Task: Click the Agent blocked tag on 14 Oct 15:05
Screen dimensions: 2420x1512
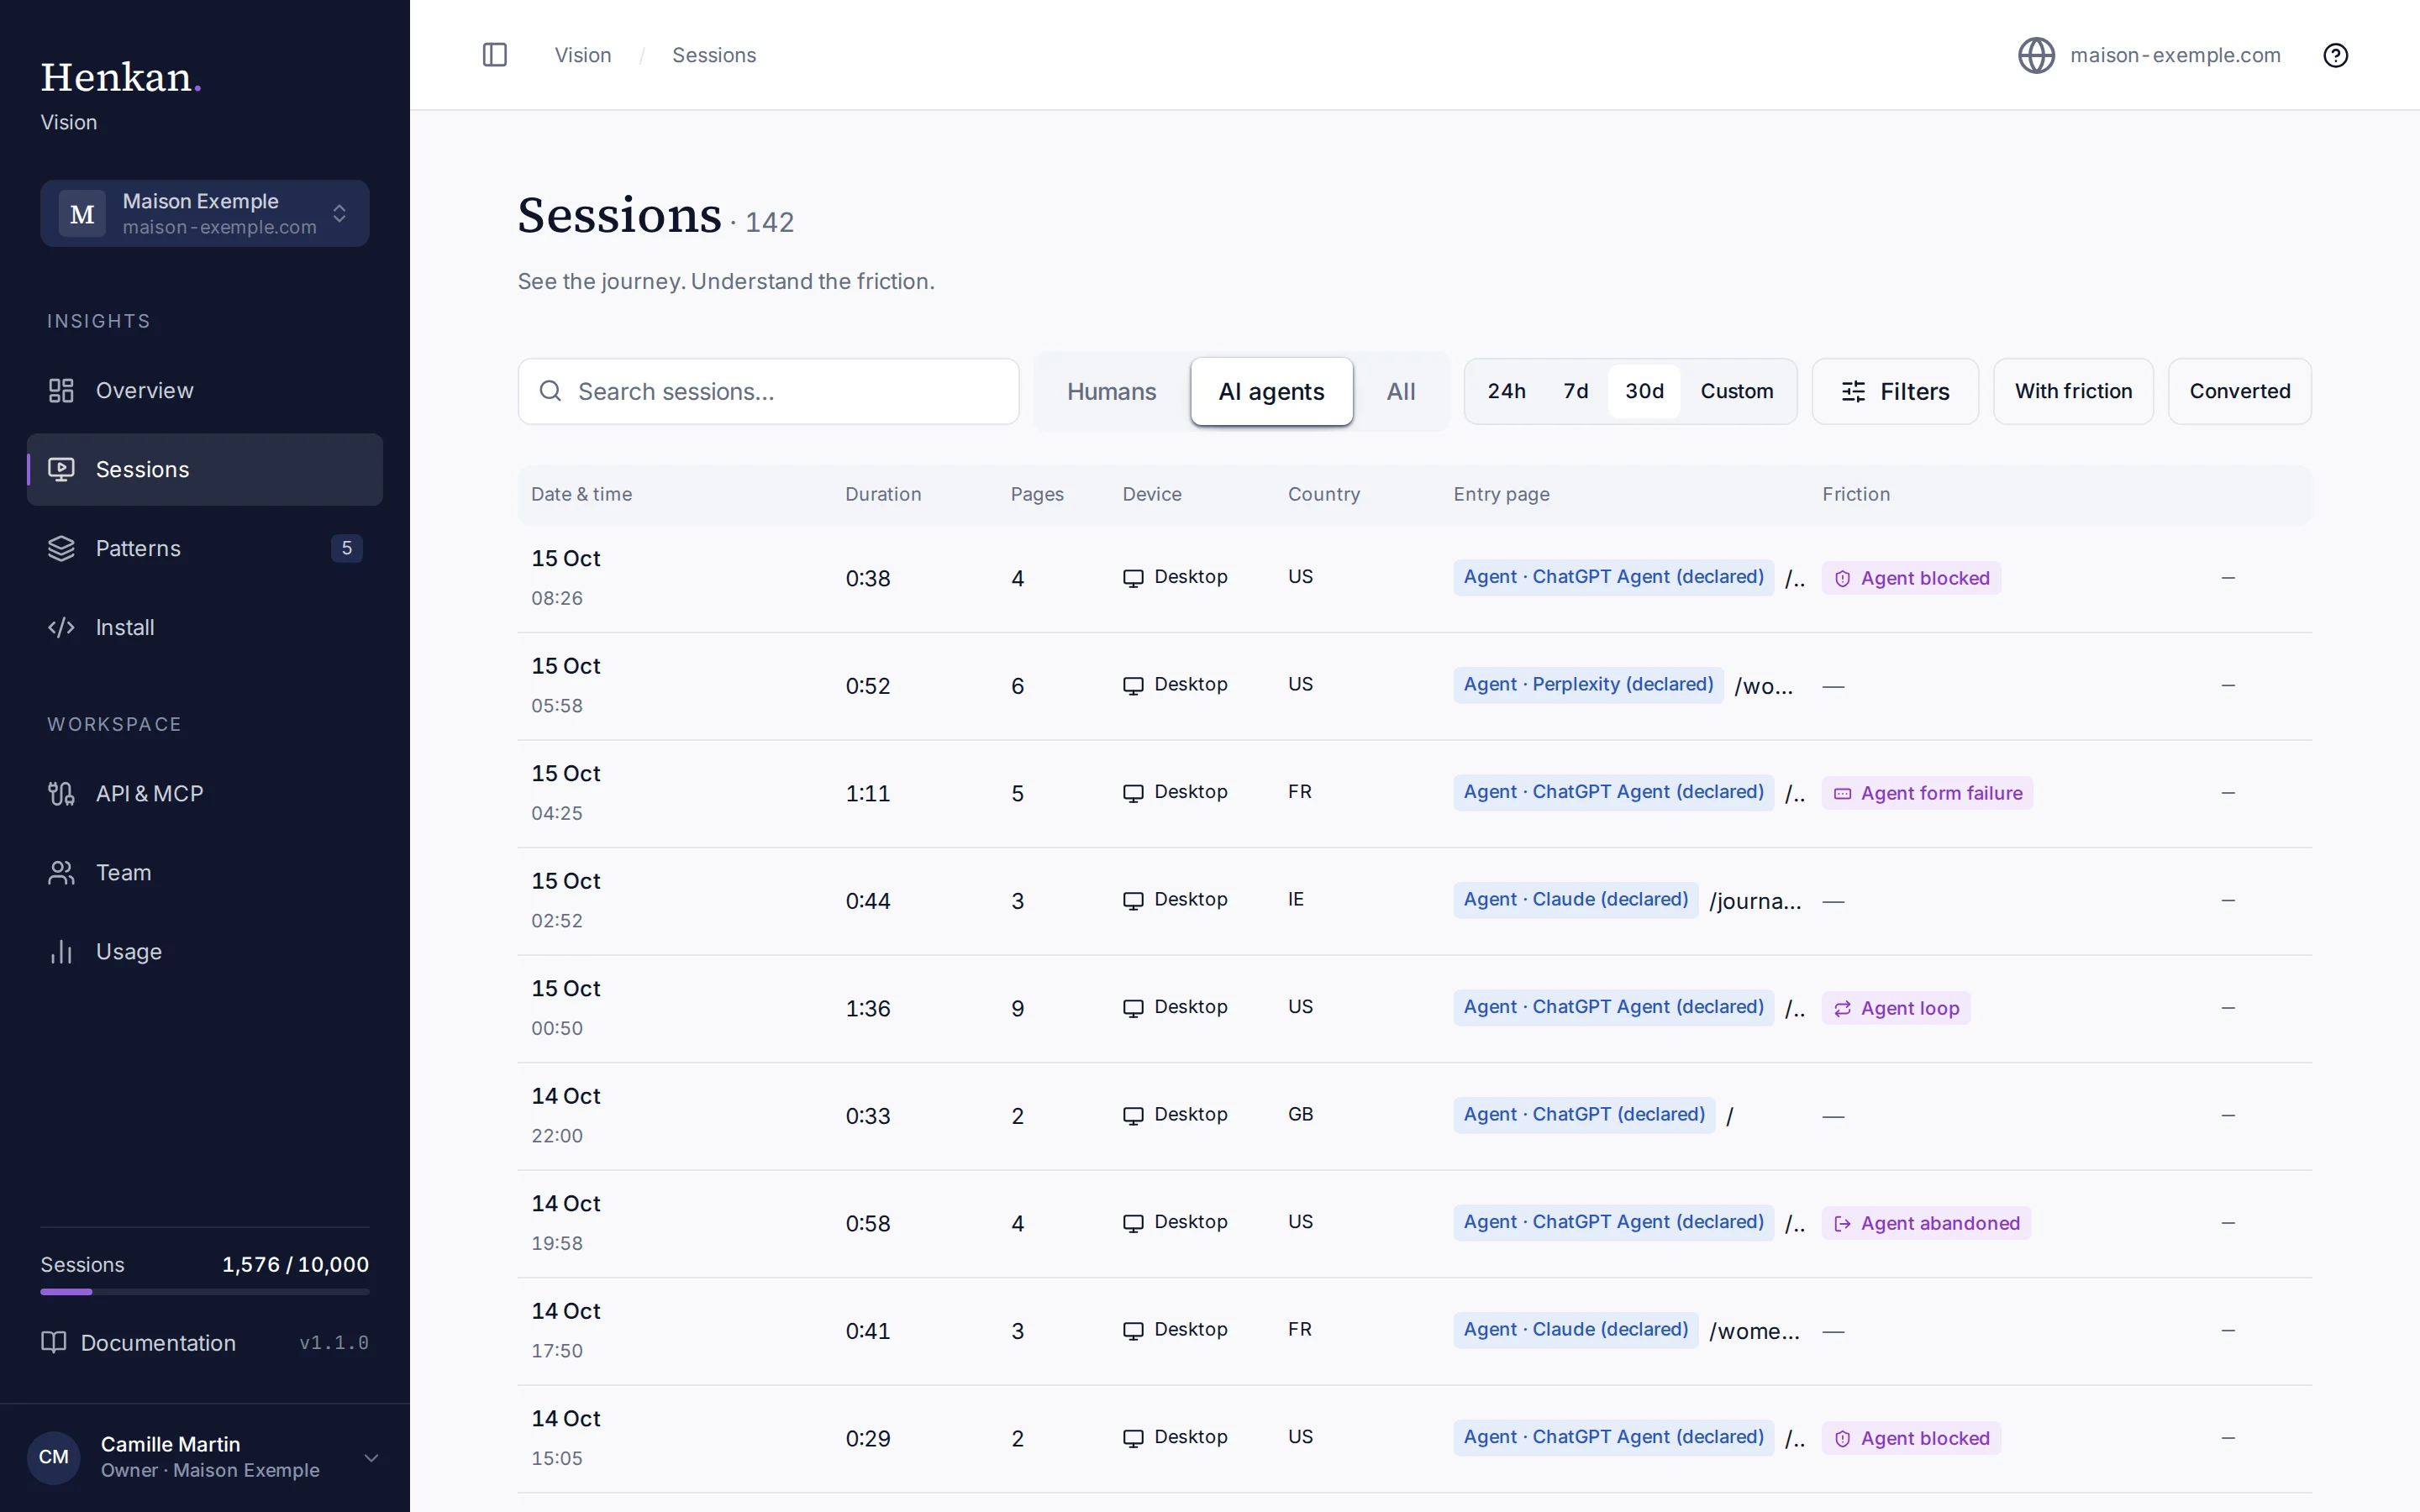Action: [1911, 1438]
